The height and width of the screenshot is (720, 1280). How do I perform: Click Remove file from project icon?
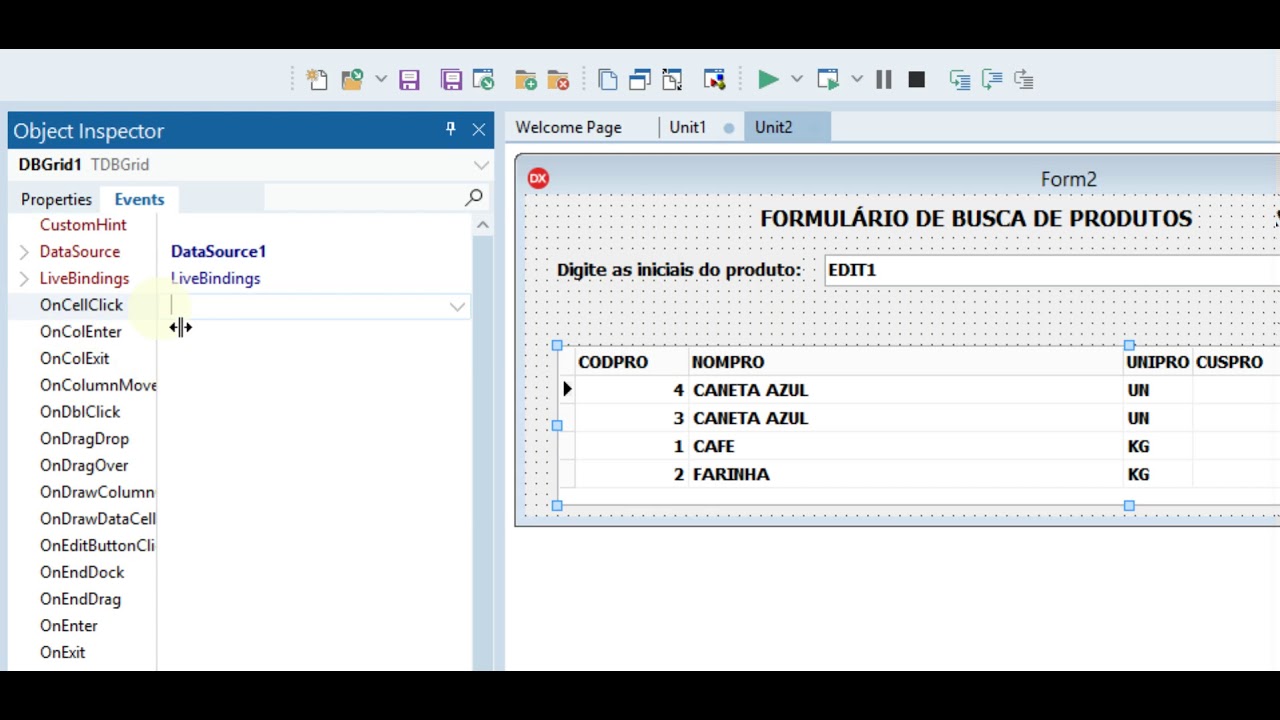[558, 80]
